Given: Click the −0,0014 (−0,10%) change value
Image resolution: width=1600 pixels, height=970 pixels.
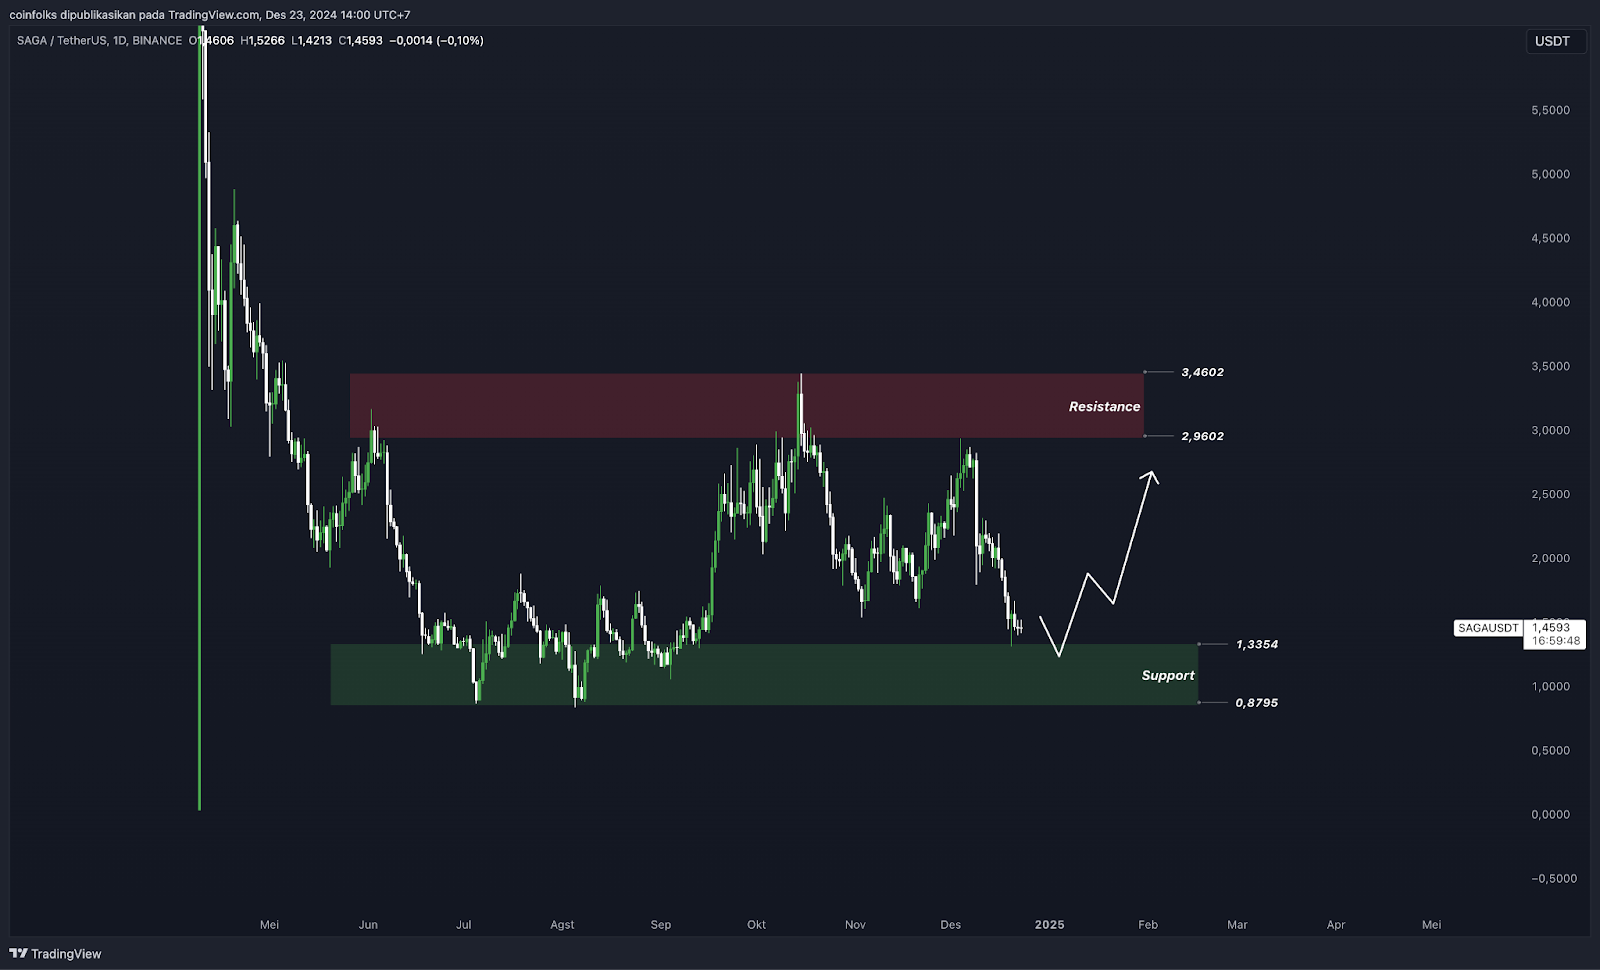Looking at the screenshot, I should tap(436, 41).
